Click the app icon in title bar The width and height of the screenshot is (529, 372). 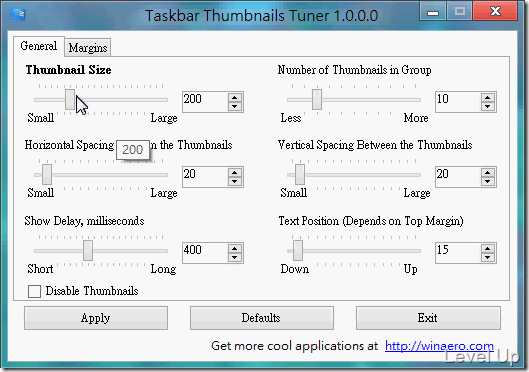18,15
